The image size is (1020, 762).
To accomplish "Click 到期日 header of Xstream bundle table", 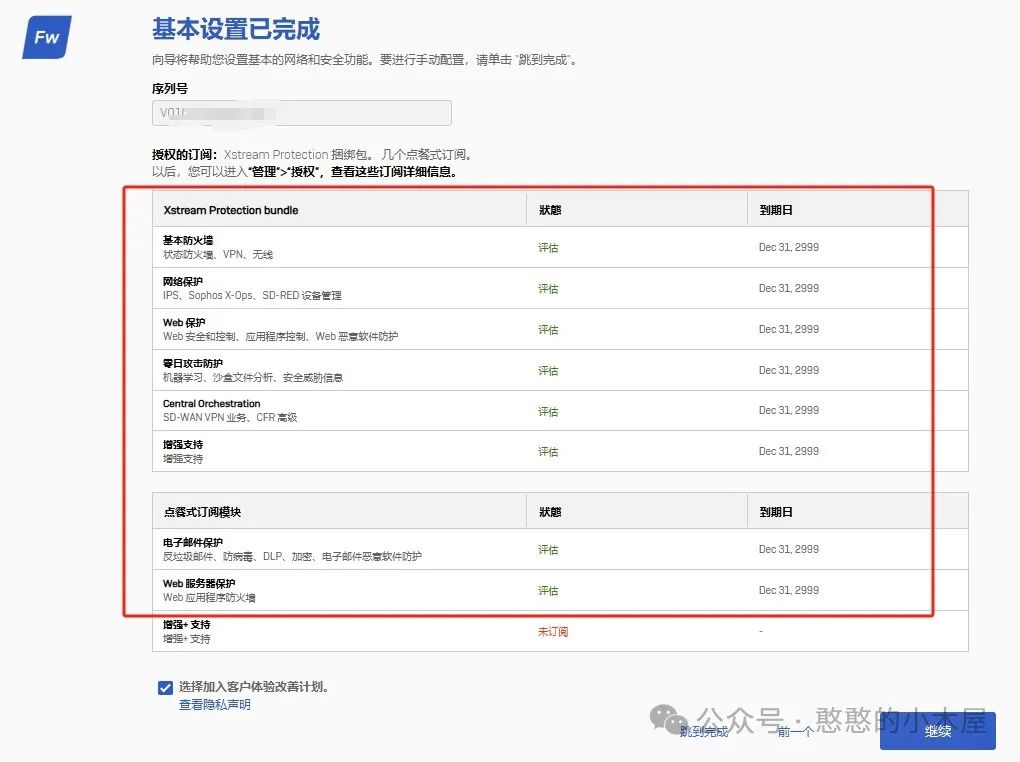I will (x=776, y=210).
